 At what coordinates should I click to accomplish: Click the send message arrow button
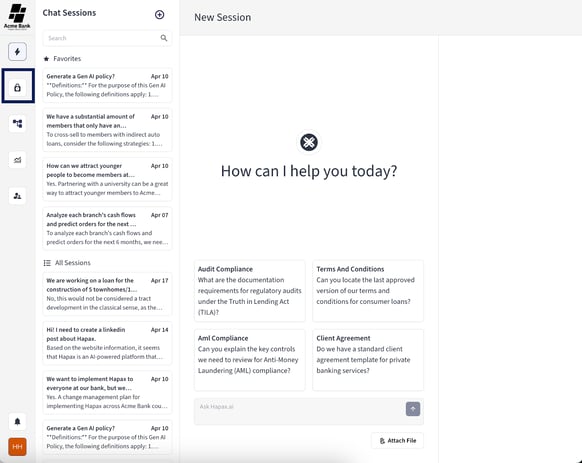click(413, 409)
